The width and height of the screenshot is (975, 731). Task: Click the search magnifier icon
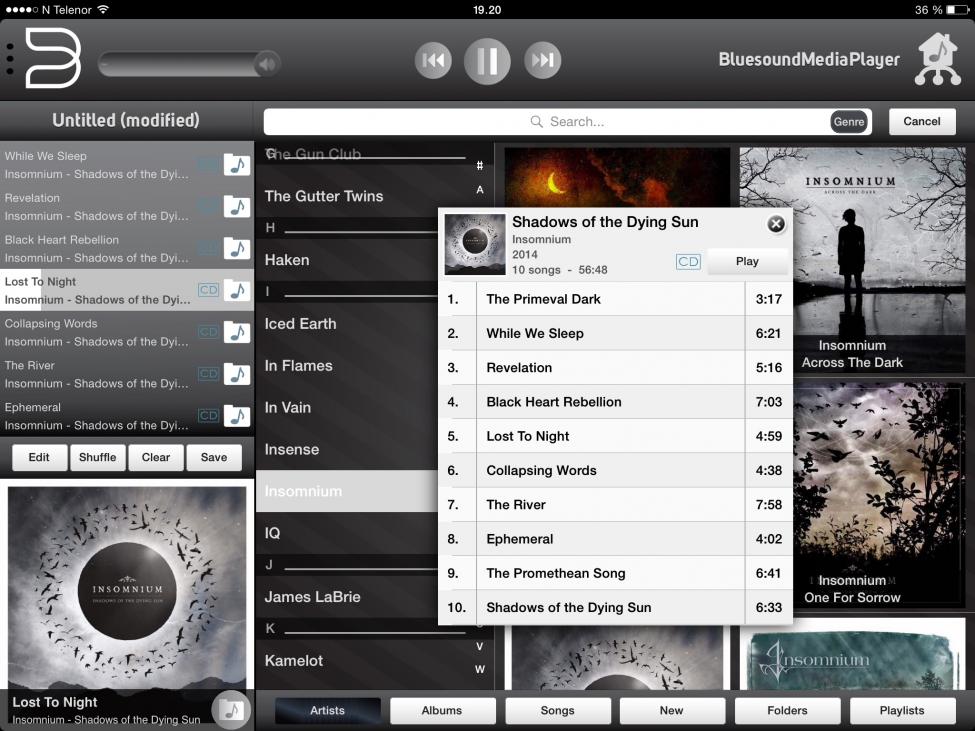click(536, 121)
